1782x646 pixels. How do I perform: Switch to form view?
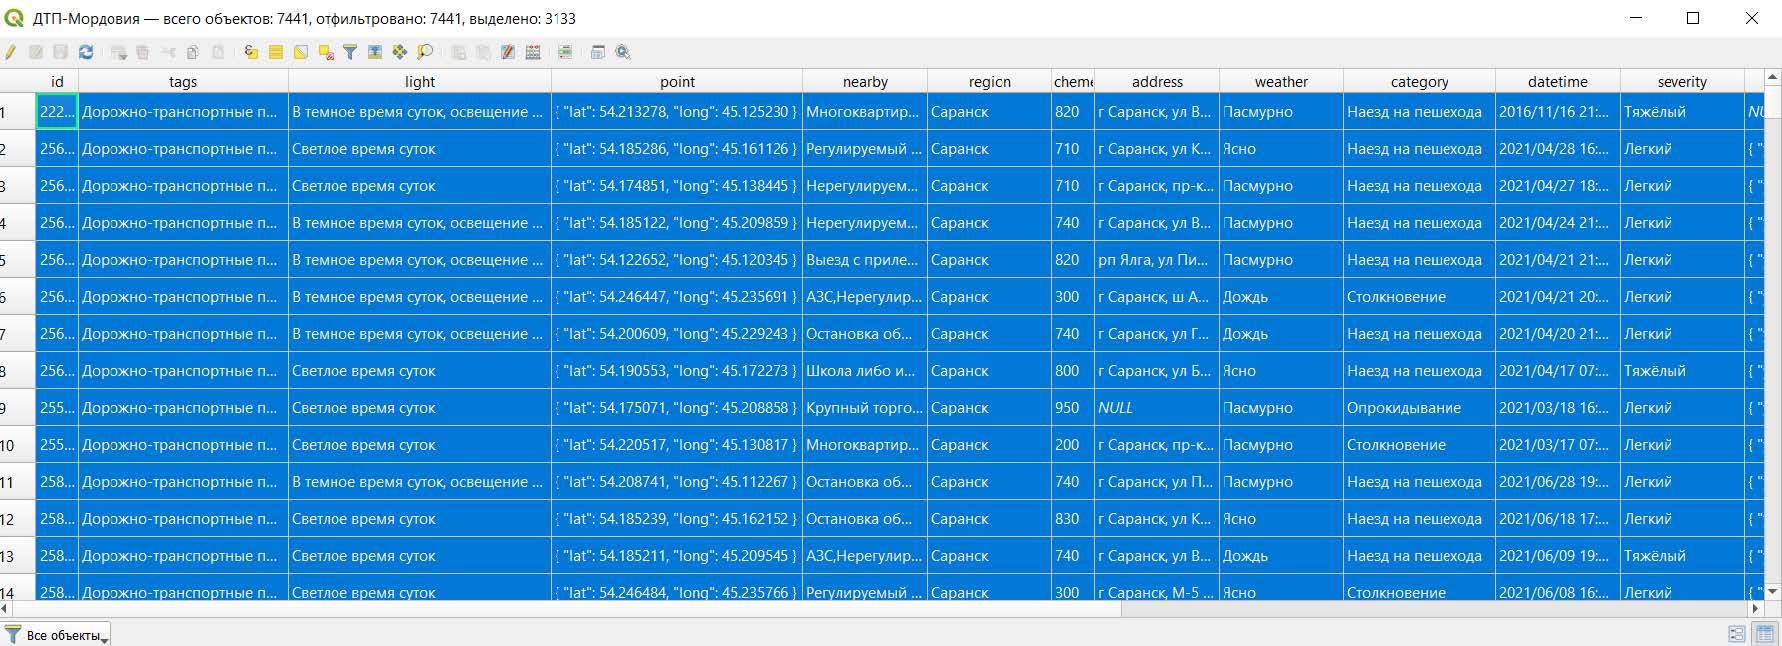click(1736, 634)
